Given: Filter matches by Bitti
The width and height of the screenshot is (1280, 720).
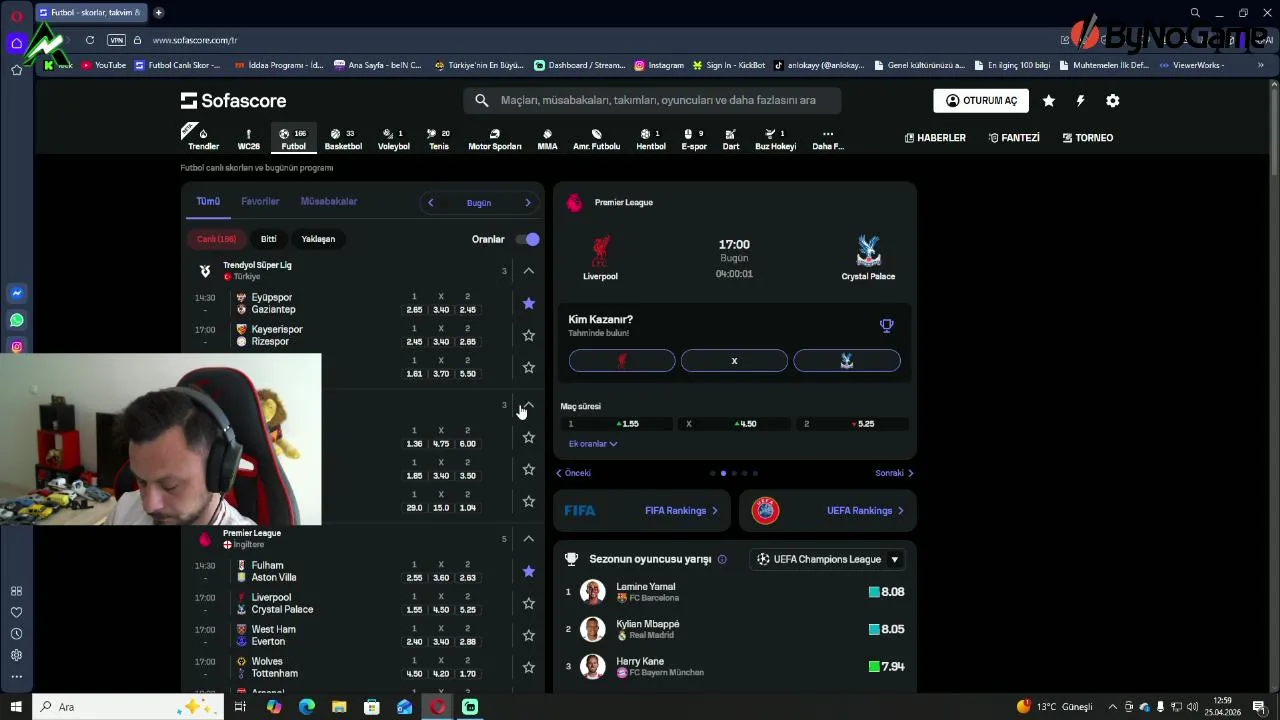Looking at the screenshot, I should (x=269, y=239).
